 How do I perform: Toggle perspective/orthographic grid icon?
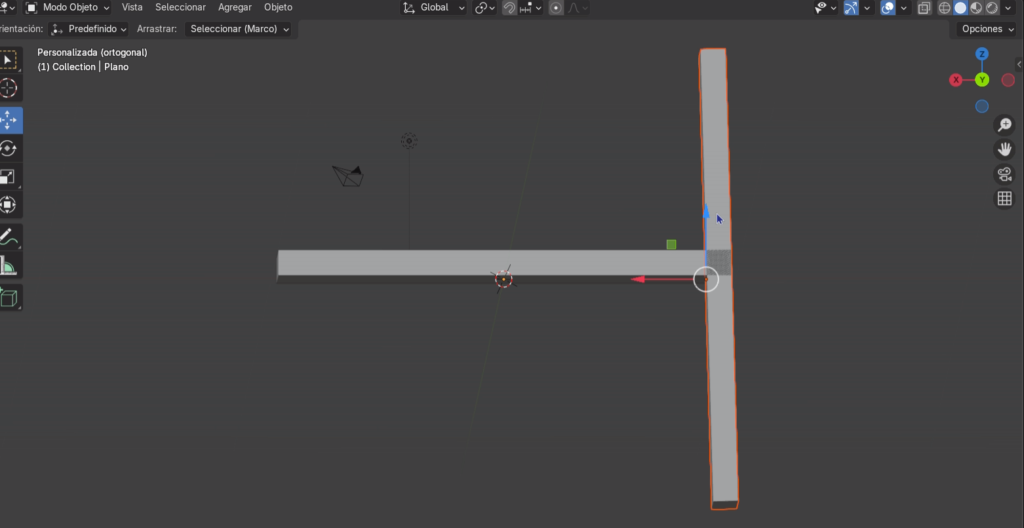[x=1004, y=199]
